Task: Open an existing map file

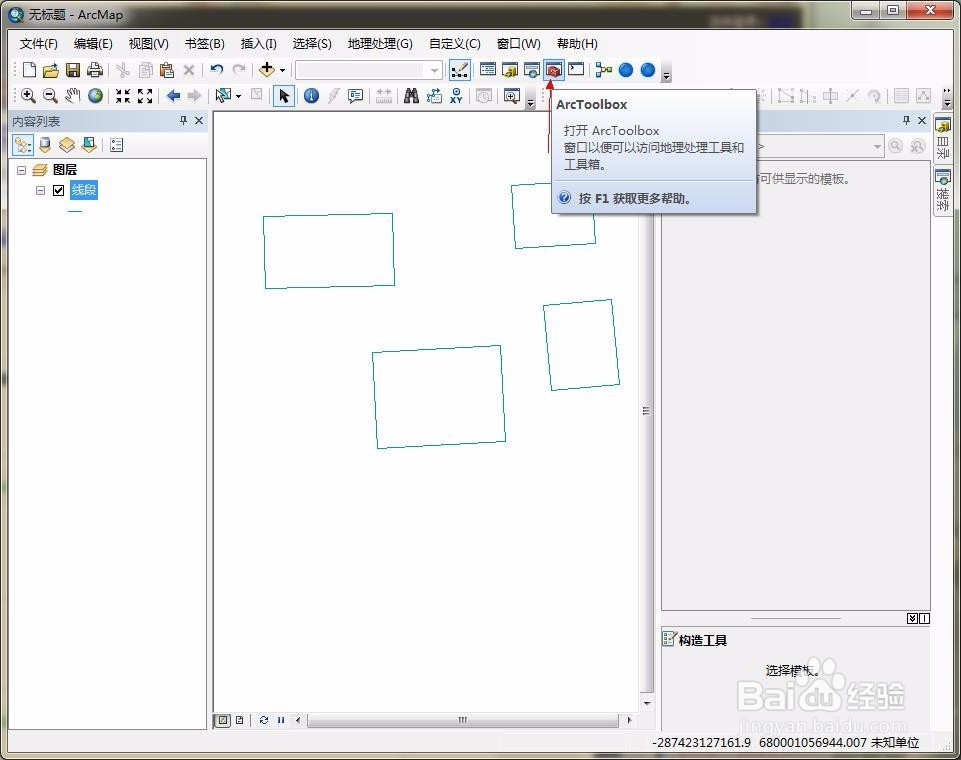Action: coord(51,70)
